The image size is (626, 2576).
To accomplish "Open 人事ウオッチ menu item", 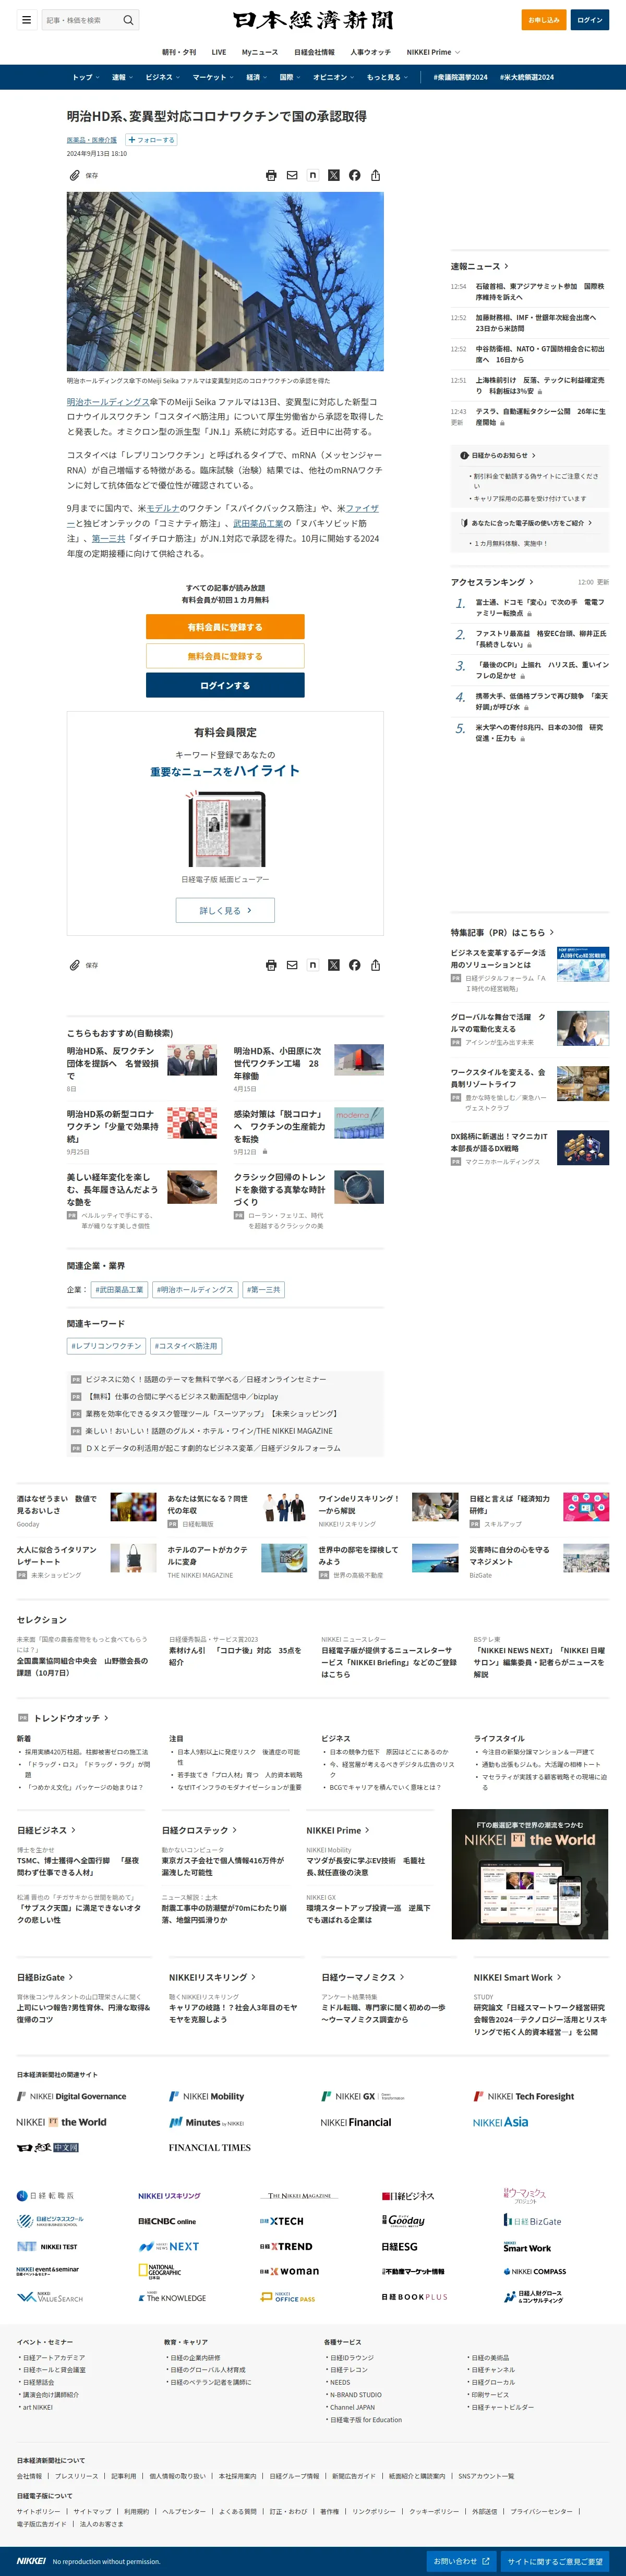I will (x=371, y=52).
